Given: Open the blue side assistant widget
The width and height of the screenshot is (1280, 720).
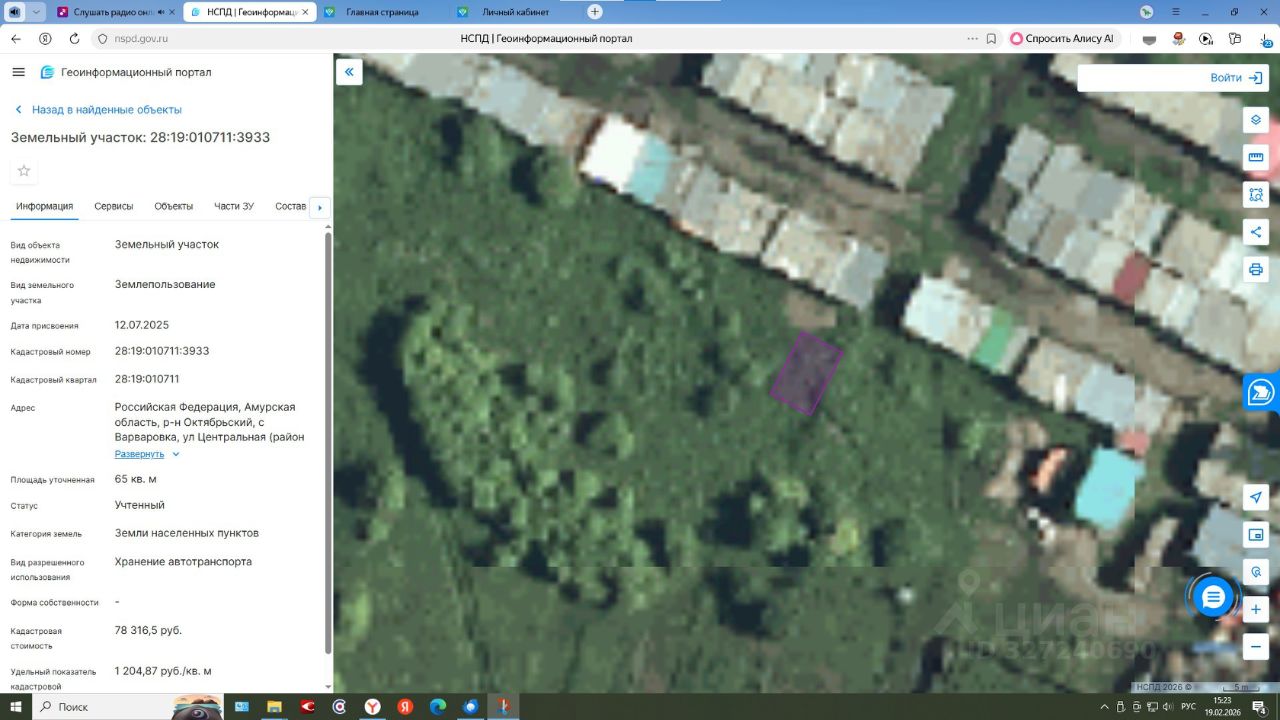Looking at the screenshot, I should pyautogui.click(x=1262, y=392).
